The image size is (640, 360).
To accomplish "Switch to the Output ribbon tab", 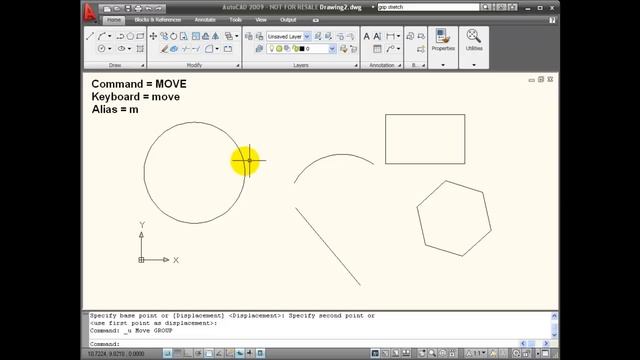I will 288,20.
